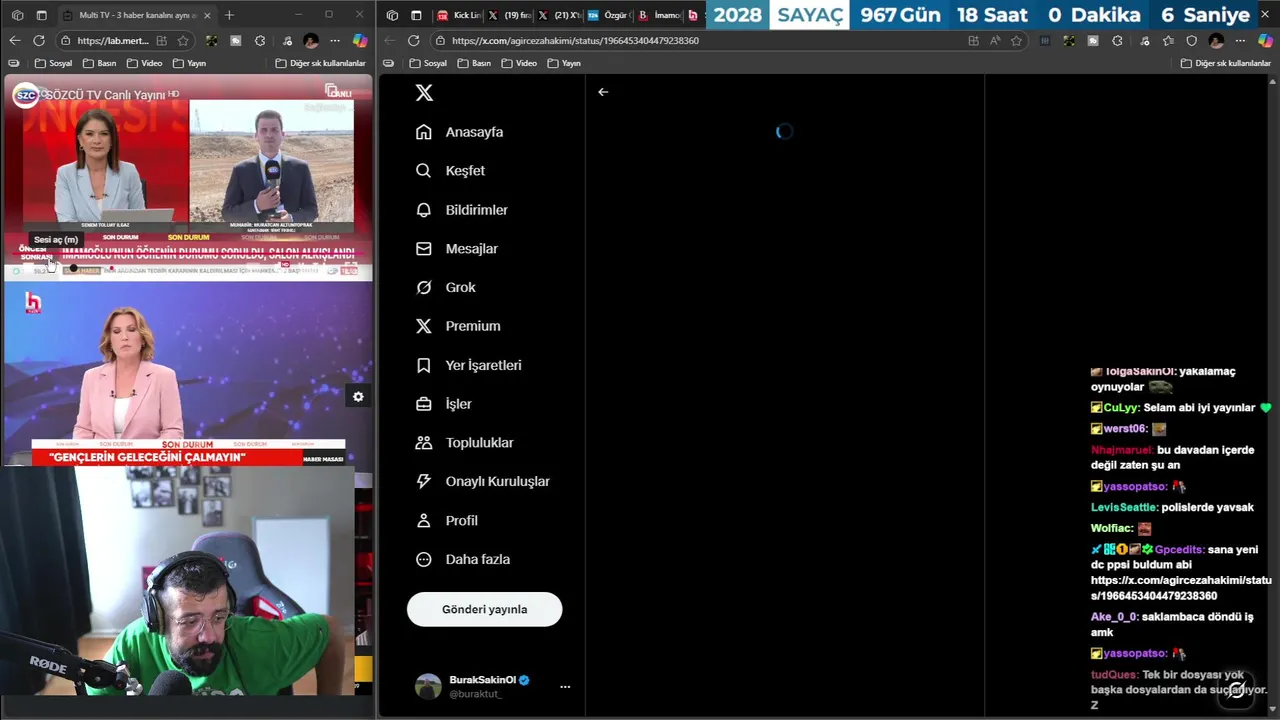Open the İşler briefcase icon
The height and width of the screenshot is (720, 1280).
tap(424, 404)
